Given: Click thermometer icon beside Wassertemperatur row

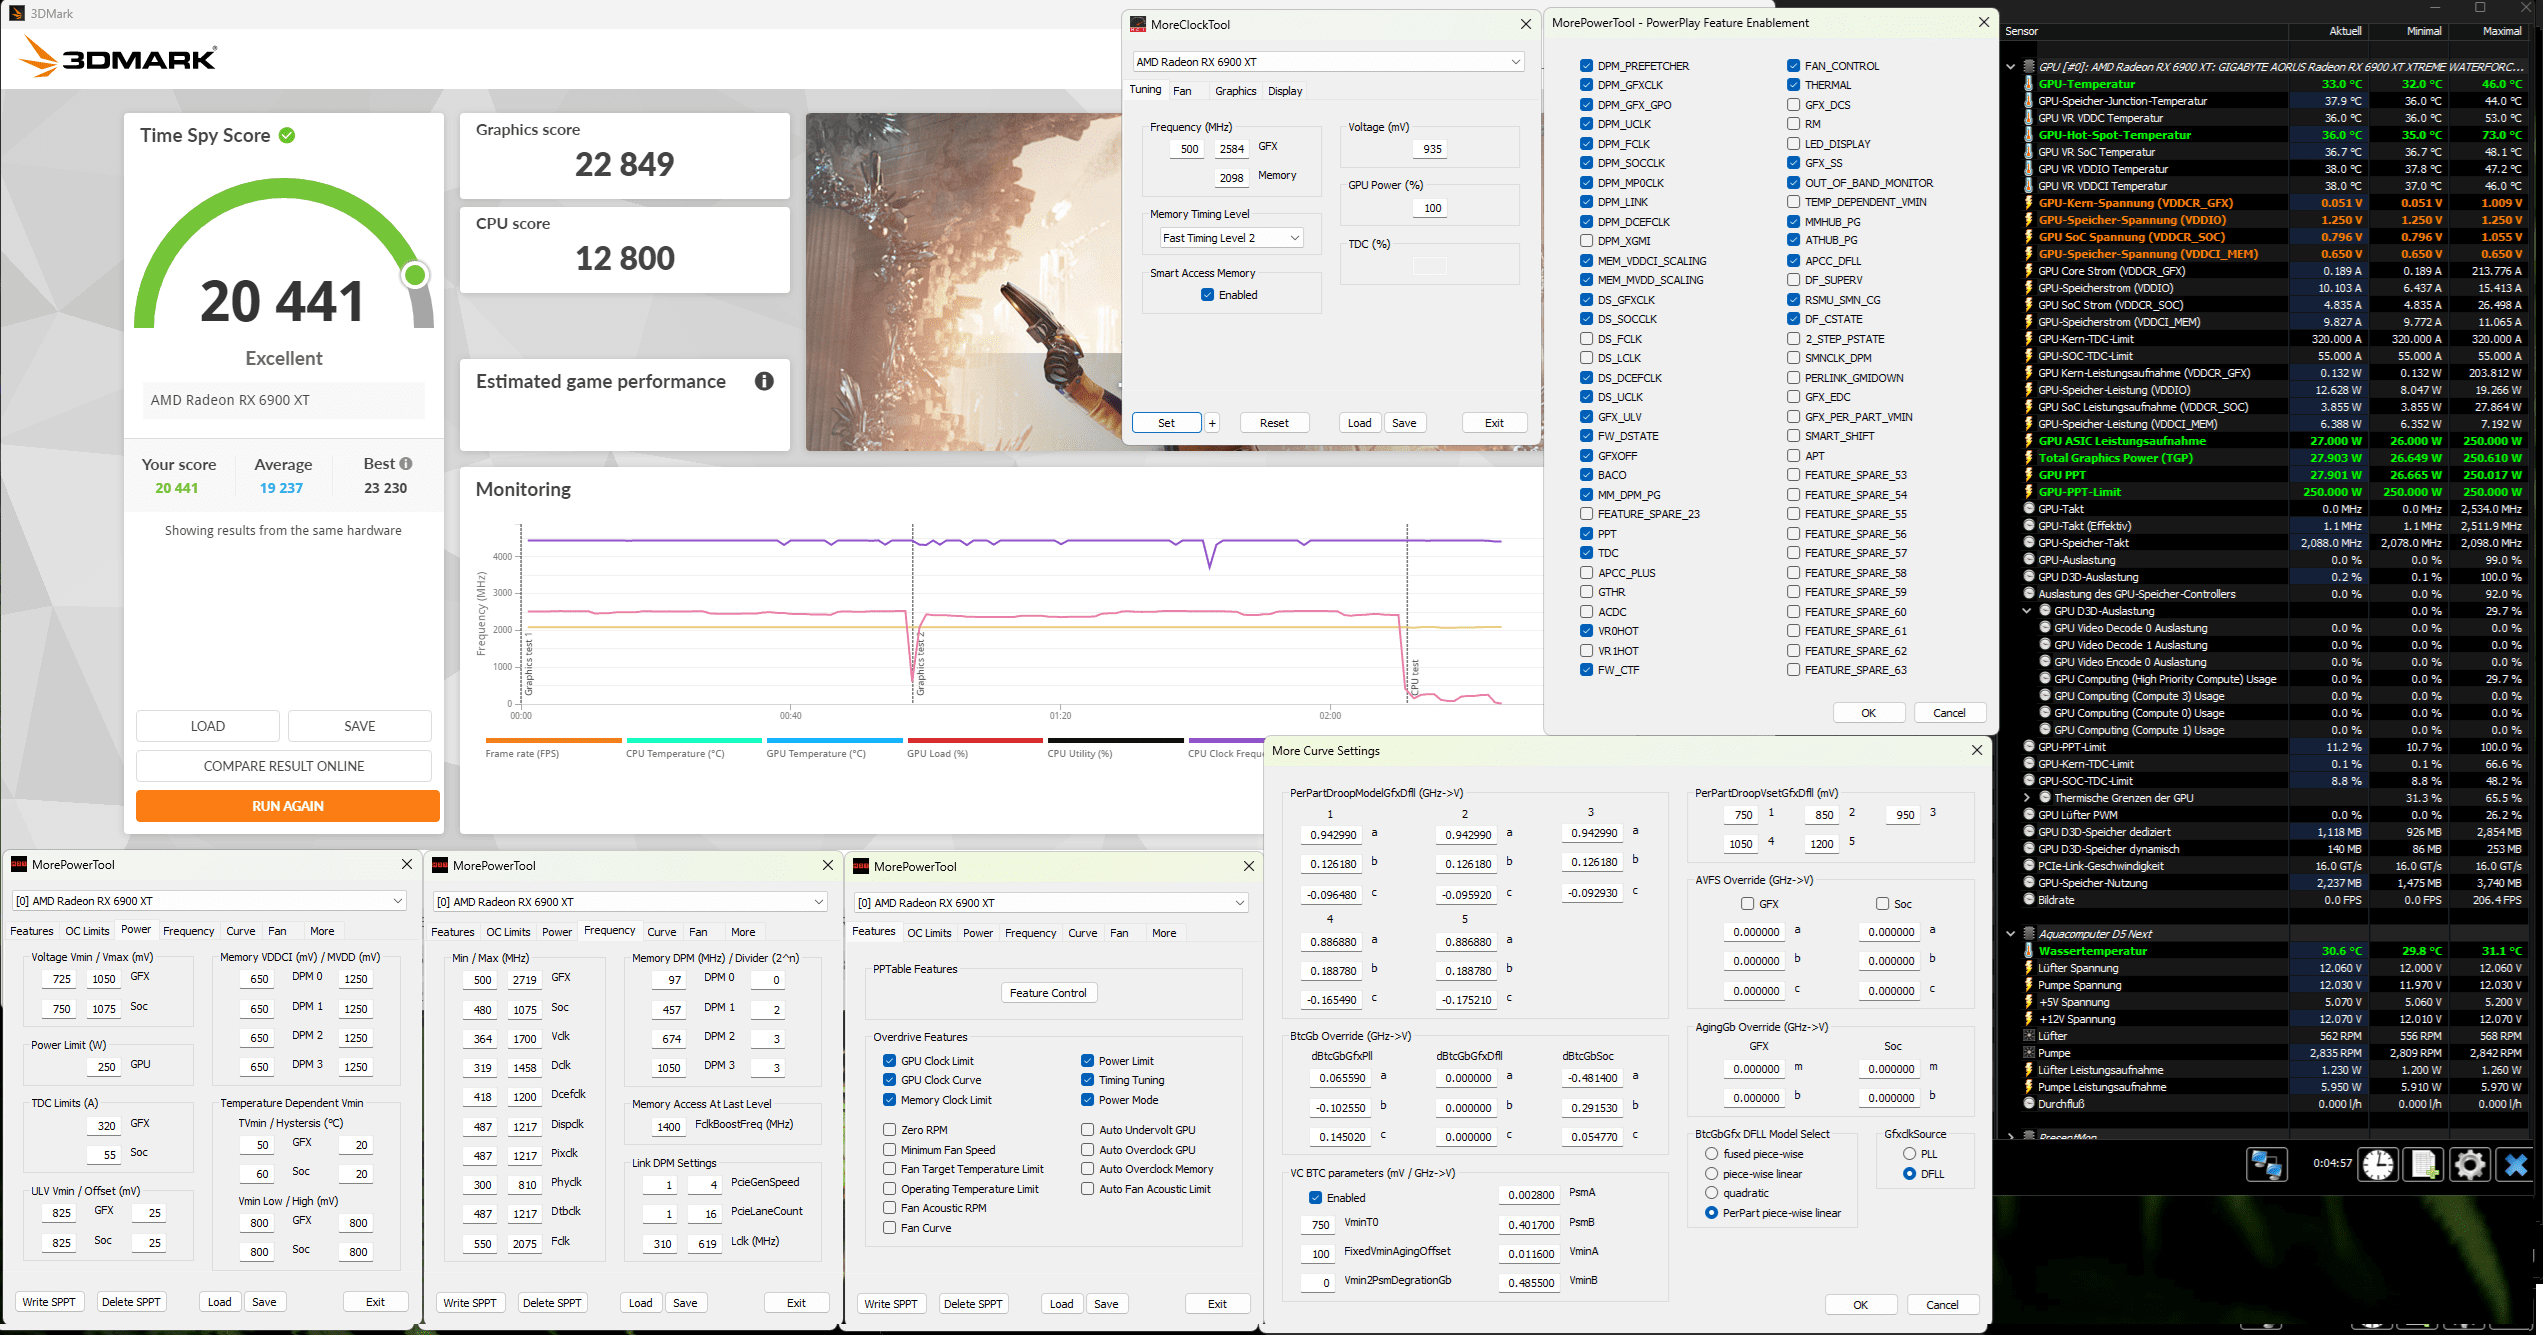Looking at the screenshot, I should 2029,951.
